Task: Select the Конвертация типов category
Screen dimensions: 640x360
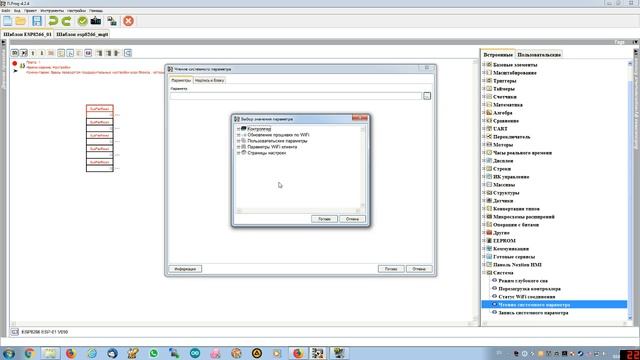Action: [516, 209]
